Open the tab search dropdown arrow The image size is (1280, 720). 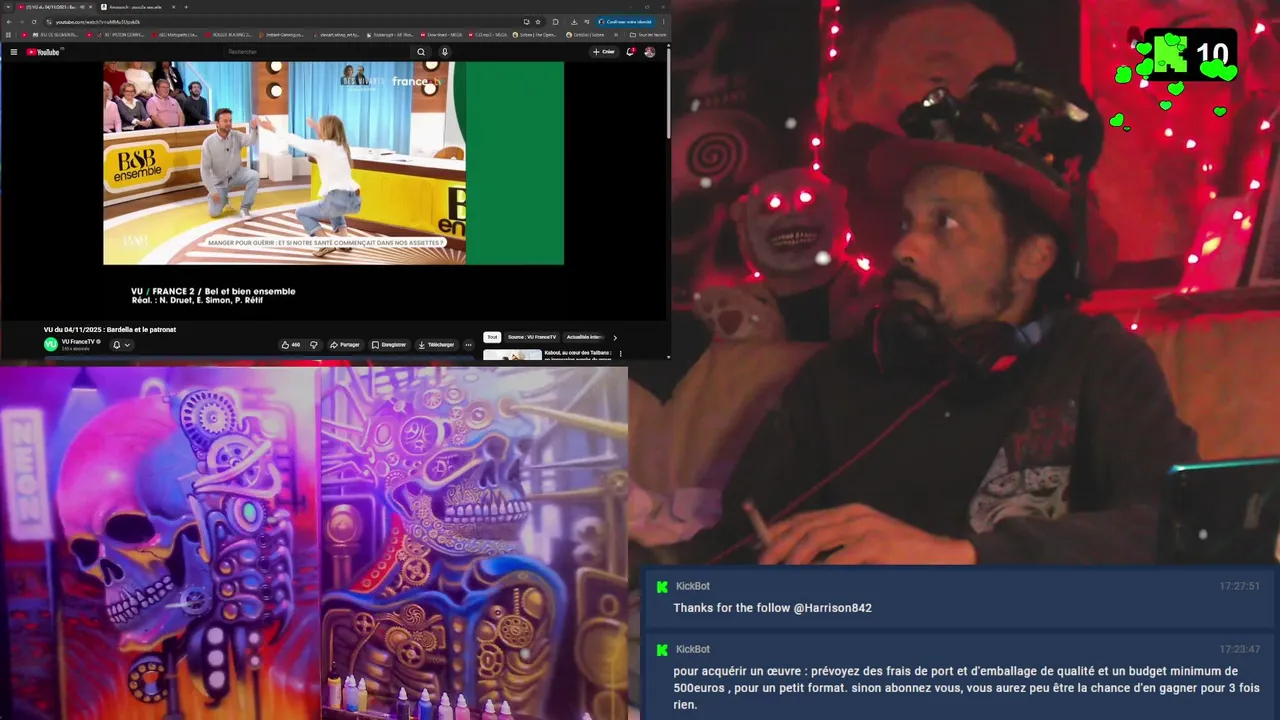pos(6,7)
